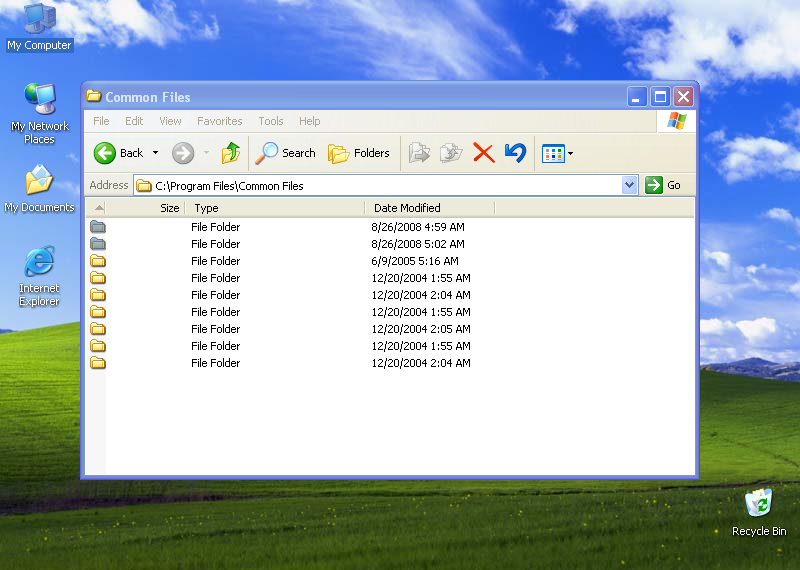Select the Recycle Bin desktop icon
The width and height of the screenshot is (800, 570).
click(x=759, y=512)
